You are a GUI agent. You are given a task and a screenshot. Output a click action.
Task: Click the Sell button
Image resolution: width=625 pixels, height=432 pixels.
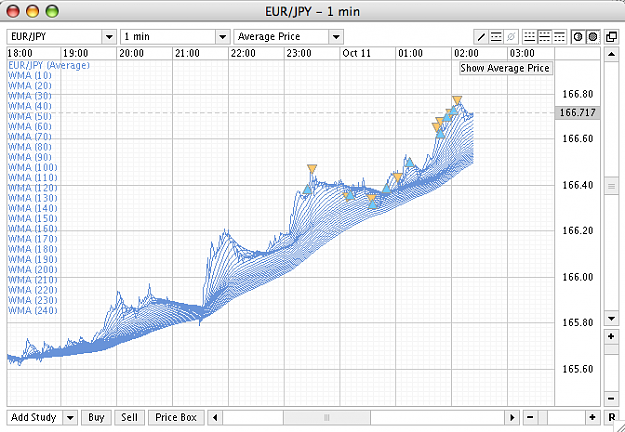130,418
